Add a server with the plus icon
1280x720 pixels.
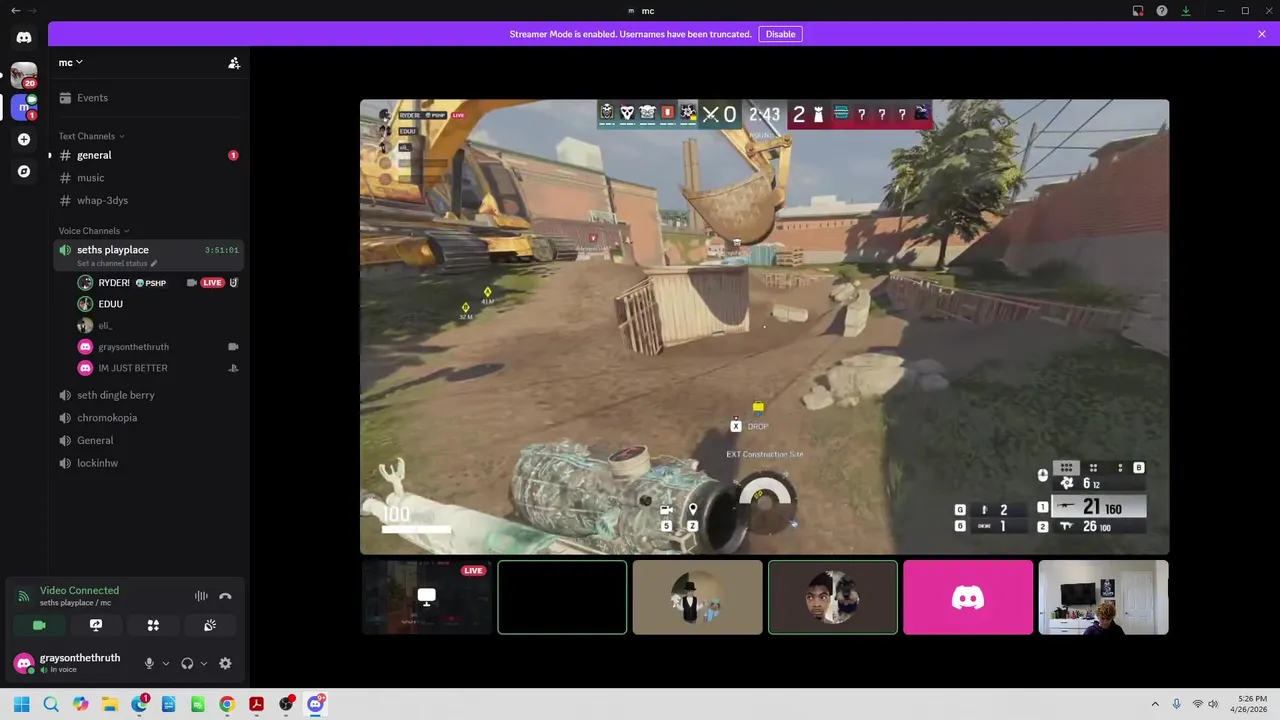click(24, 139)
